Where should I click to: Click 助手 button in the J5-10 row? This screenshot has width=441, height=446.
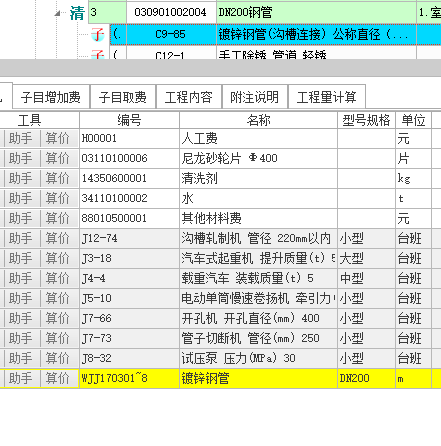(21, 299)
